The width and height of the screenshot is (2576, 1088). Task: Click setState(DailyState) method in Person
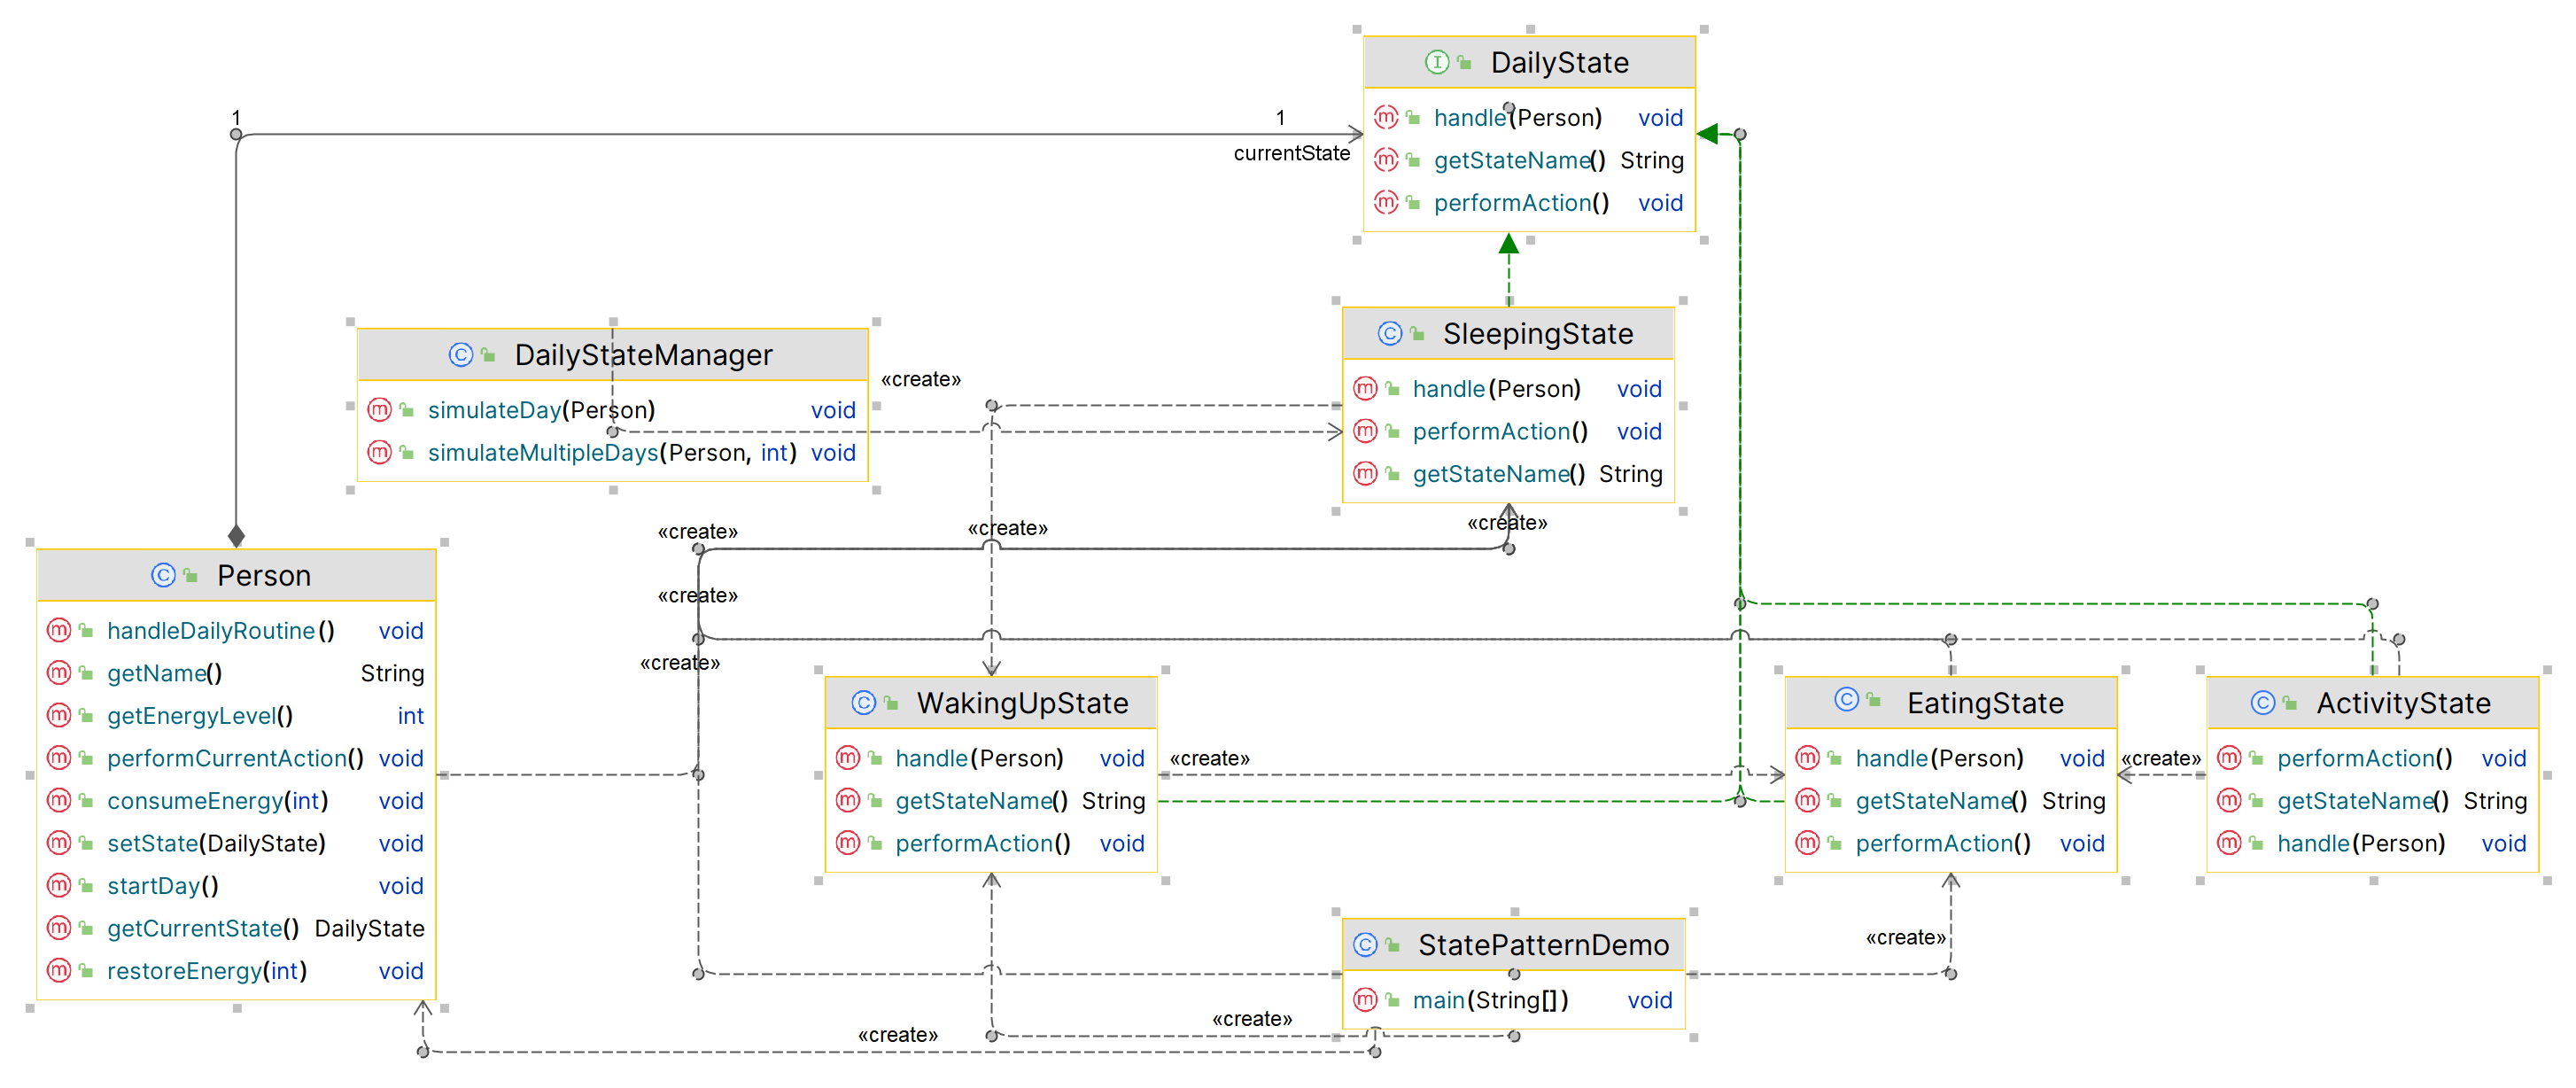click(x=216, y=843)
